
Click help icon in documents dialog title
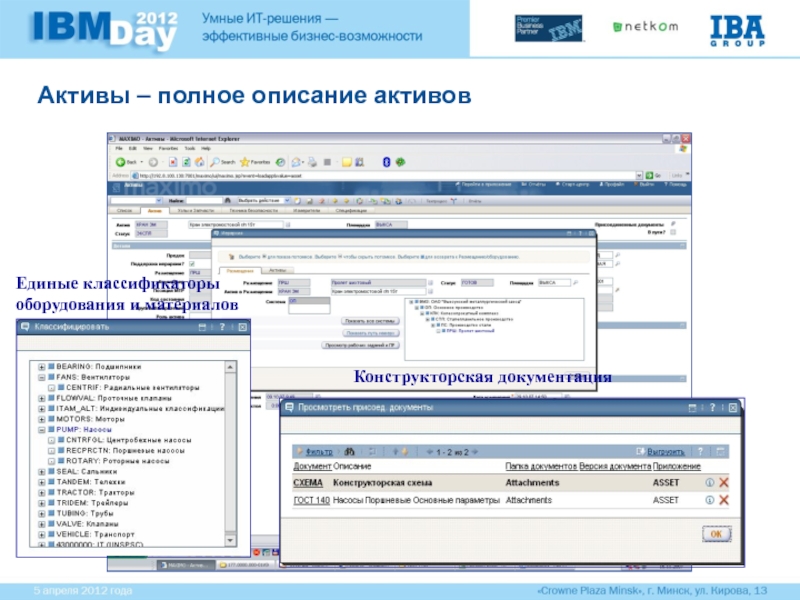712,408
